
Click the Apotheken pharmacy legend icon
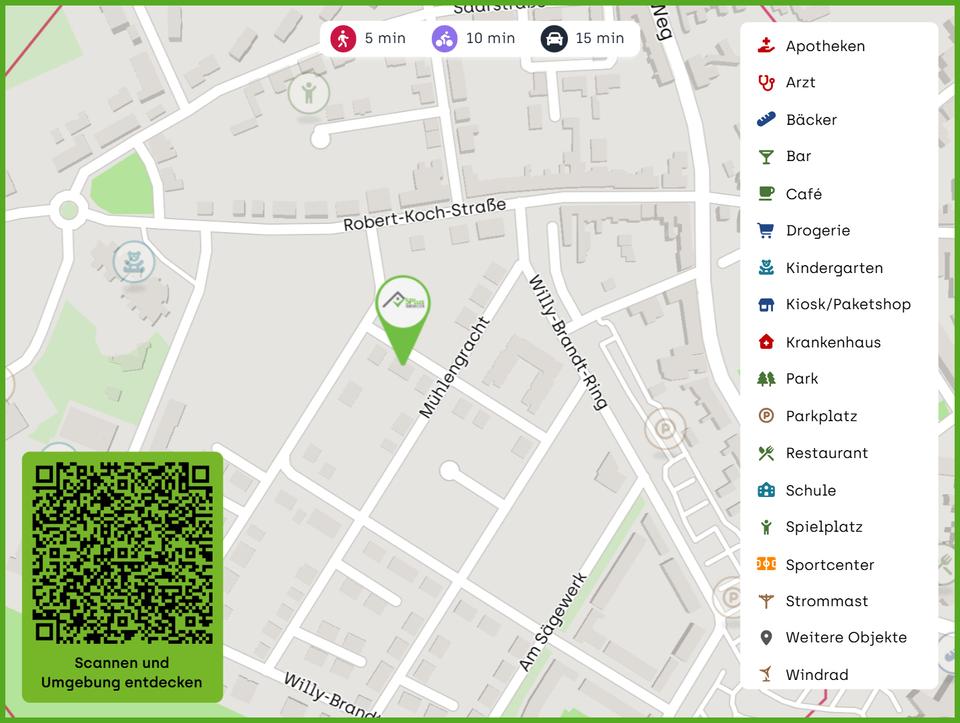[x=766, y=46]
